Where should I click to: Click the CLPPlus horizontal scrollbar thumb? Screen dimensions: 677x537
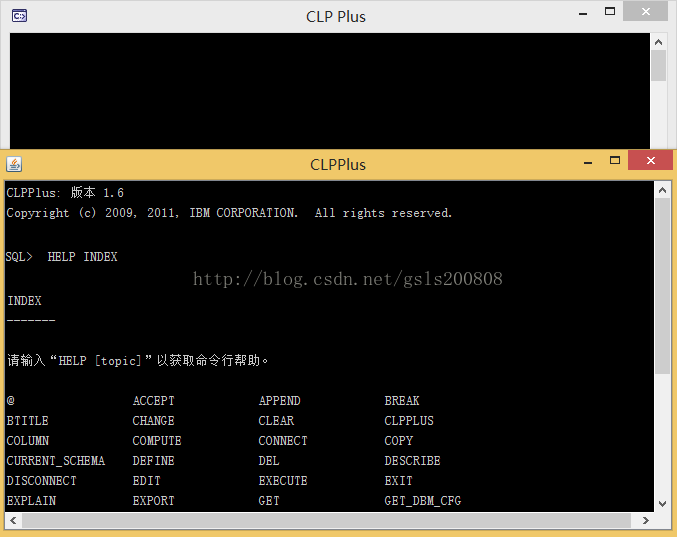326,521
